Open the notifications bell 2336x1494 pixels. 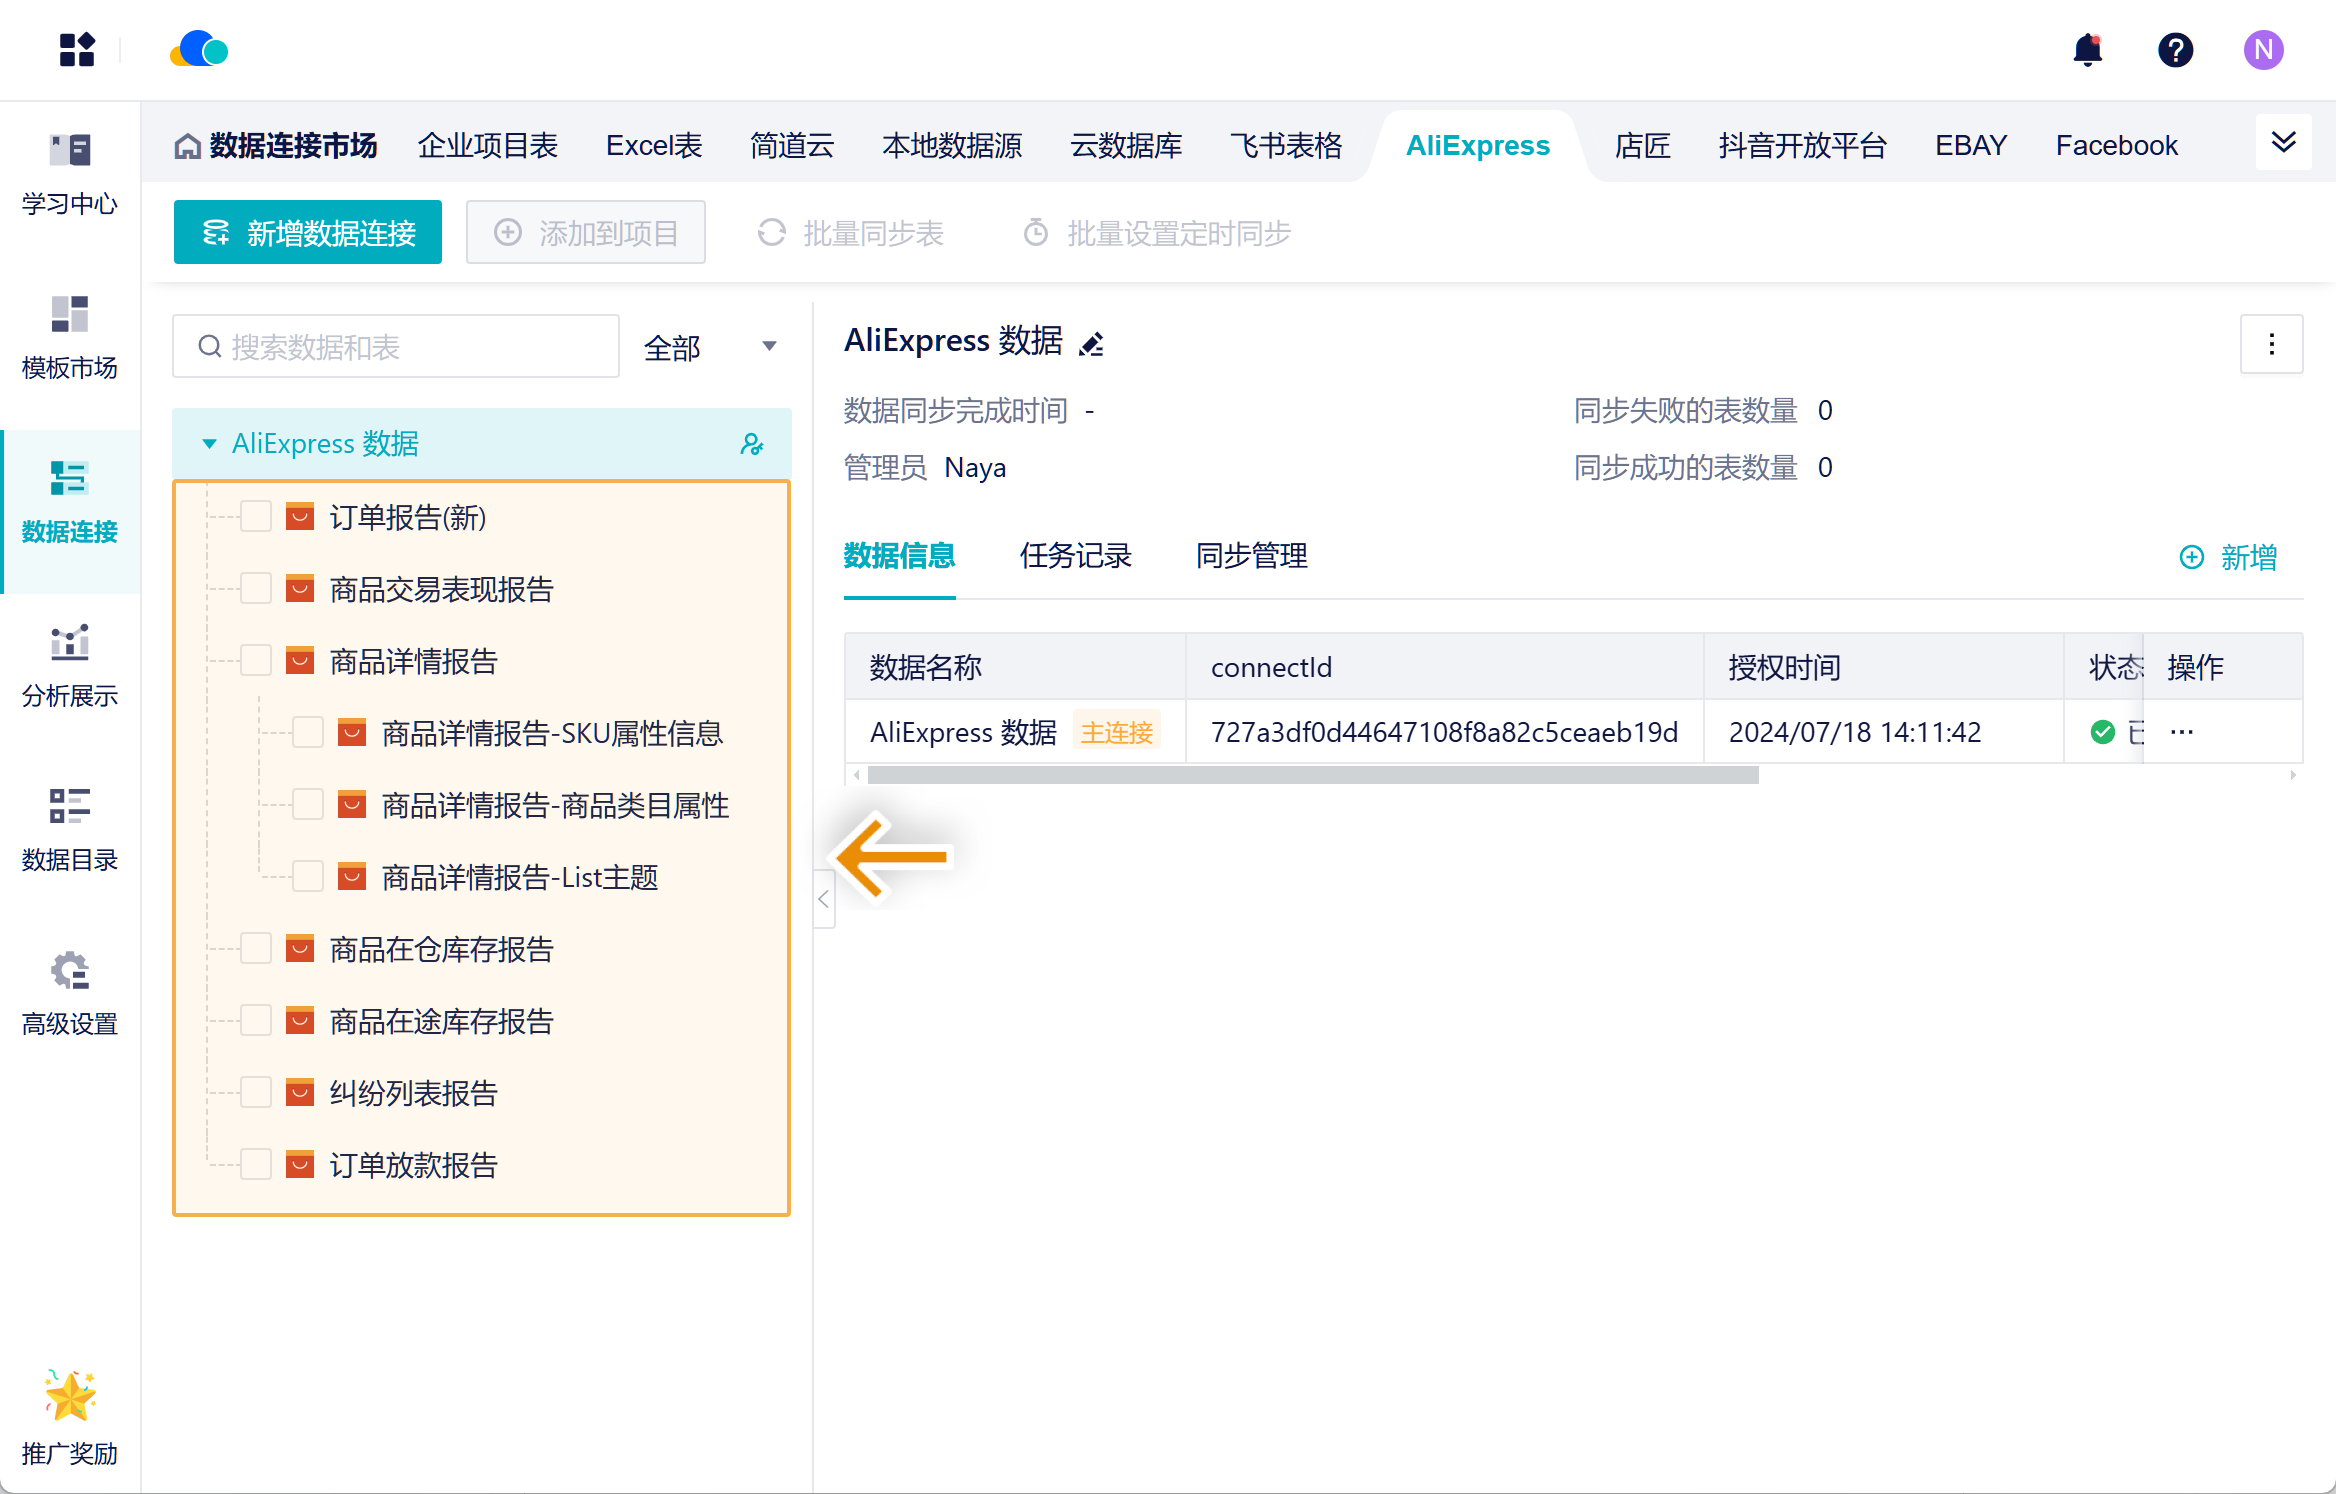pyautogui.click(x=2087, y=50)
